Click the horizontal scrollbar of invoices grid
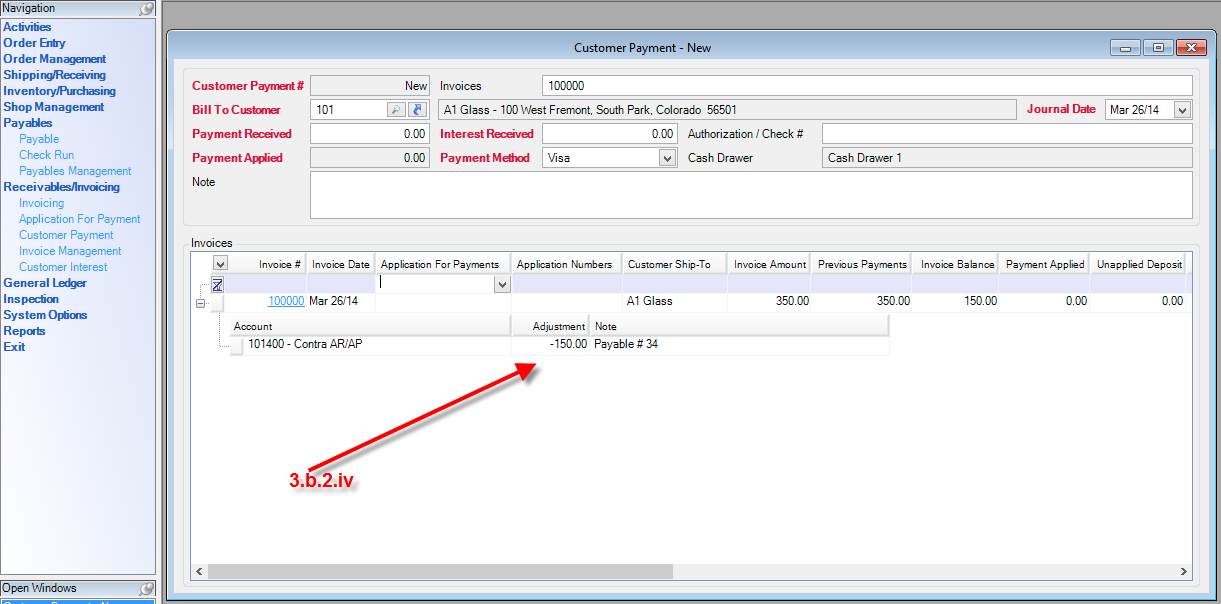This screenshot has height=604, width=1221. click(440, 571)
